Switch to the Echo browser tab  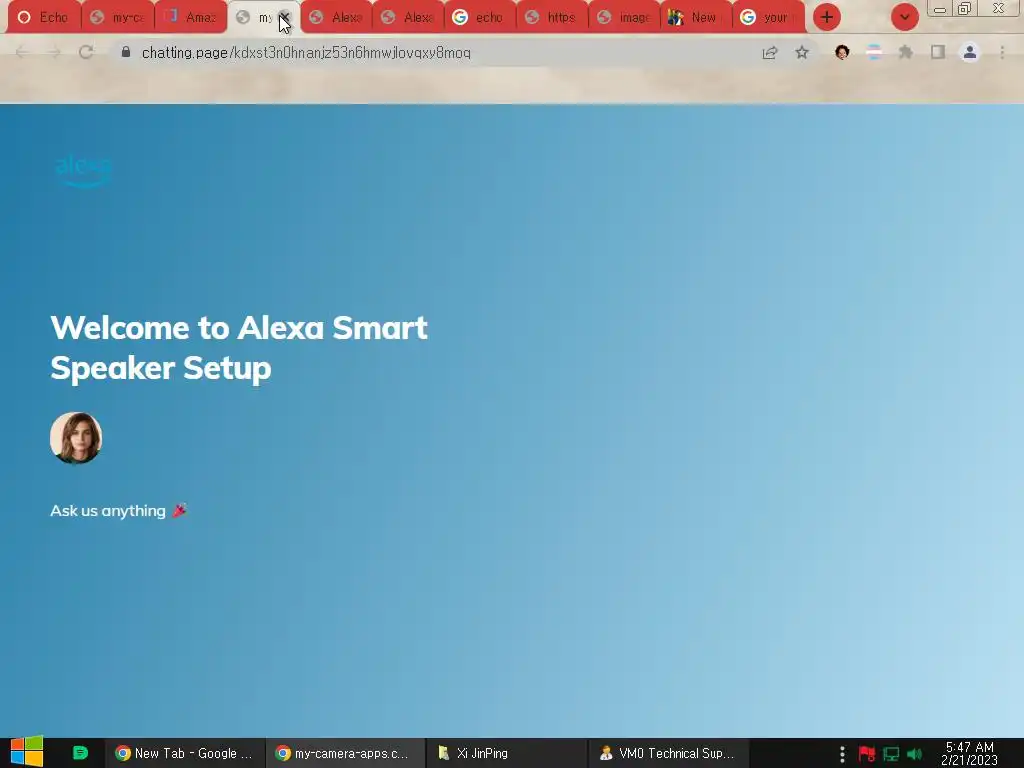pos(44,18)
